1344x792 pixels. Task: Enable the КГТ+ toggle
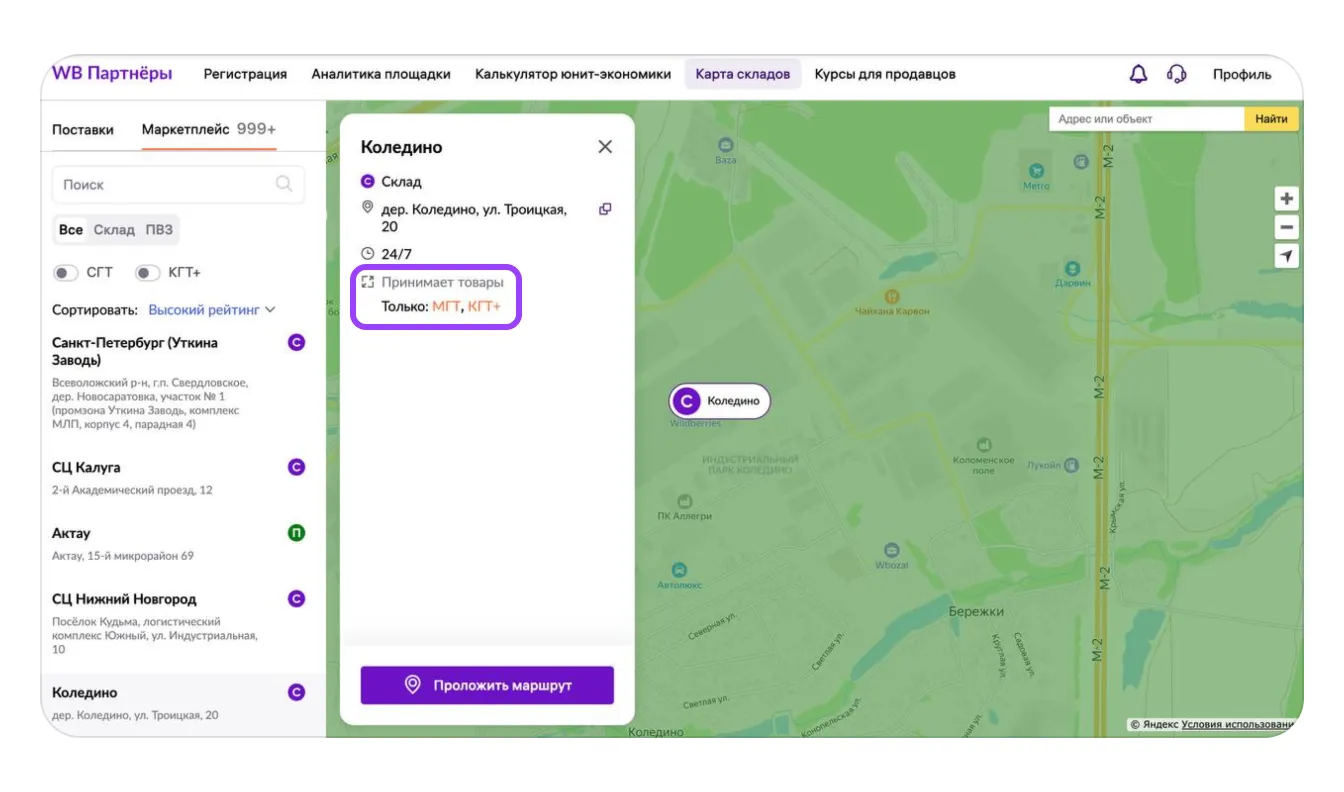[147, 273]
